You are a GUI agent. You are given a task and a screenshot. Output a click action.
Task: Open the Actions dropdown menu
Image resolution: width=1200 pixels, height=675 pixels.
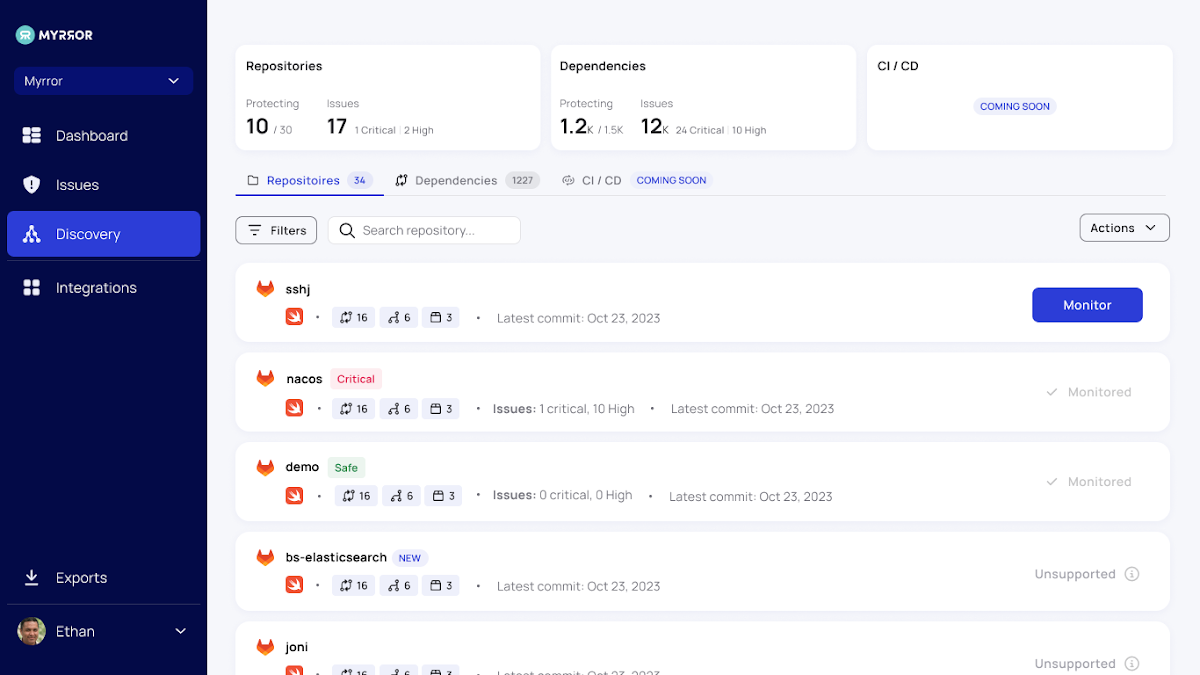[x=1124, y=228]
